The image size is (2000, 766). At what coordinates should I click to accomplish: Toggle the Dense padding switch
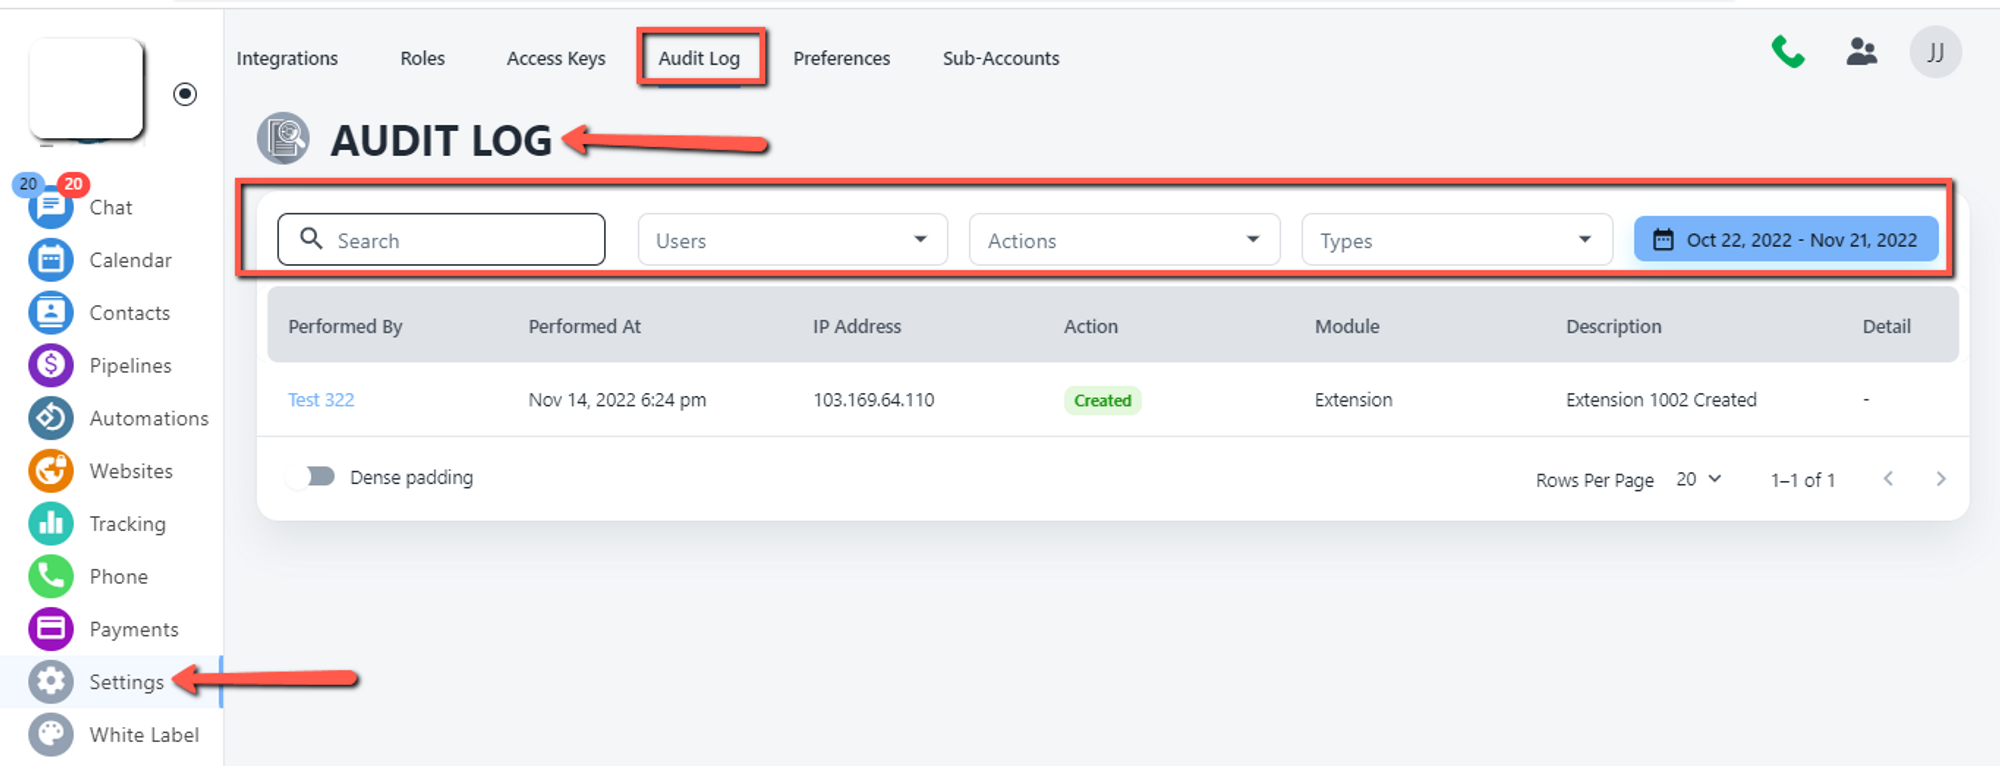click(x=312, y=477)
